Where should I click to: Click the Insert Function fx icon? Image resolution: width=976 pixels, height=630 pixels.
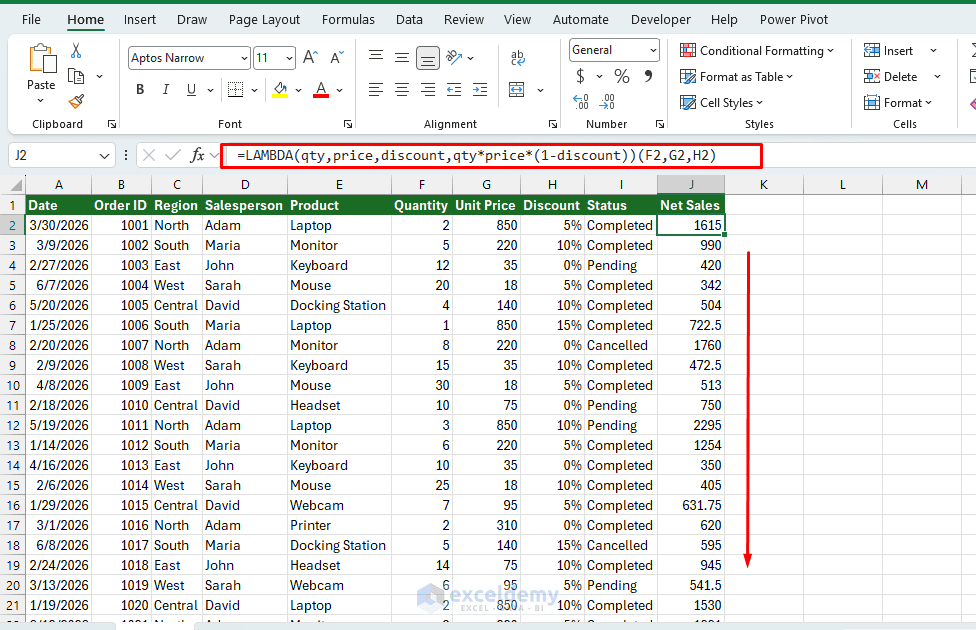197,155
